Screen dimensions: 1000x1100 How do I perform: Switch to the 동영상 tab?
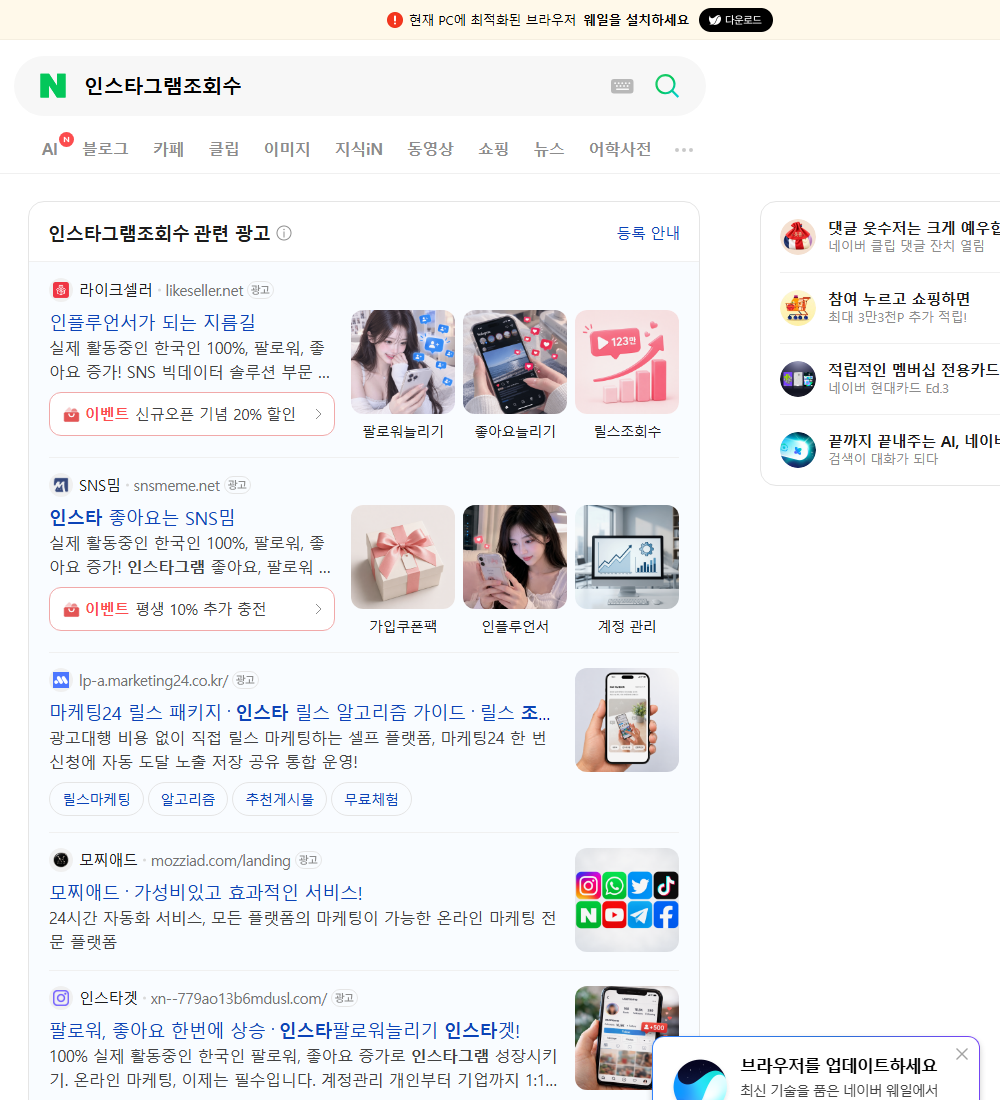430,149
